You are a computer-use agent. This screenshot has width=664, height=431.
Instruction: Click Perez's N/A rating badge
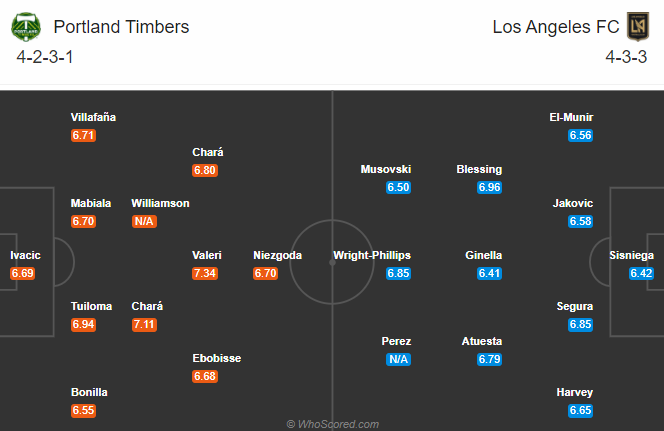pos(398,359)
